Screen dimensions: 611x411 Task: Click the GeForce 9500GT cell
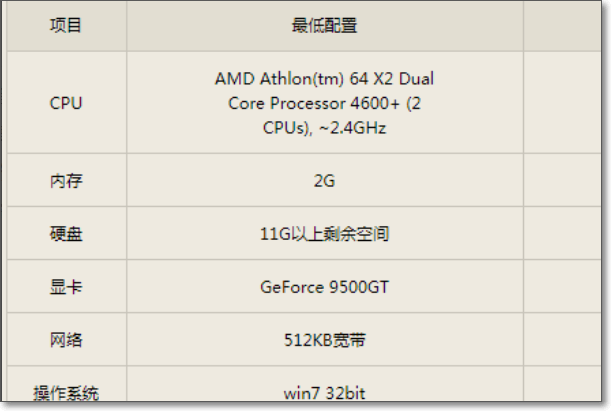point(325,287)
